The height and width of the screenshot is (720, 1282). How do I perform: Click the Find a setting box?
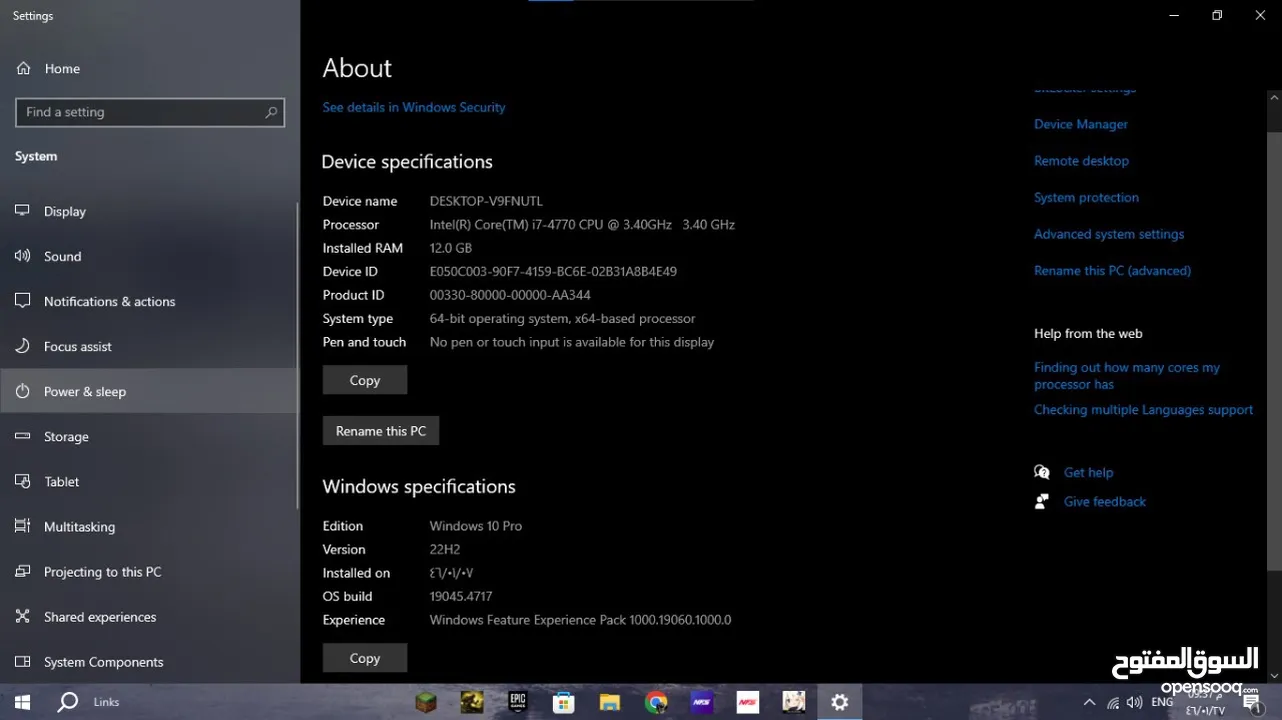(x=150, y=112)
